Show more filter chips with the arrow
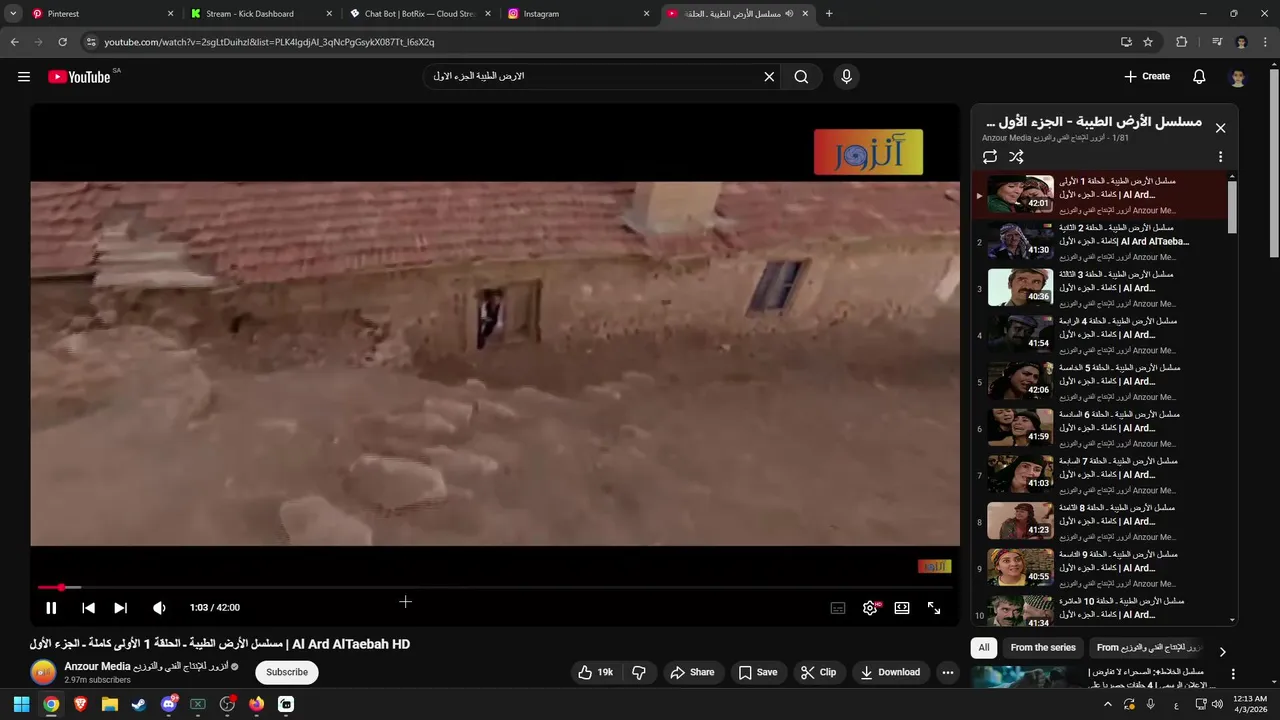This screenshot has width=1280, height=720. [x=1222, y=651]
